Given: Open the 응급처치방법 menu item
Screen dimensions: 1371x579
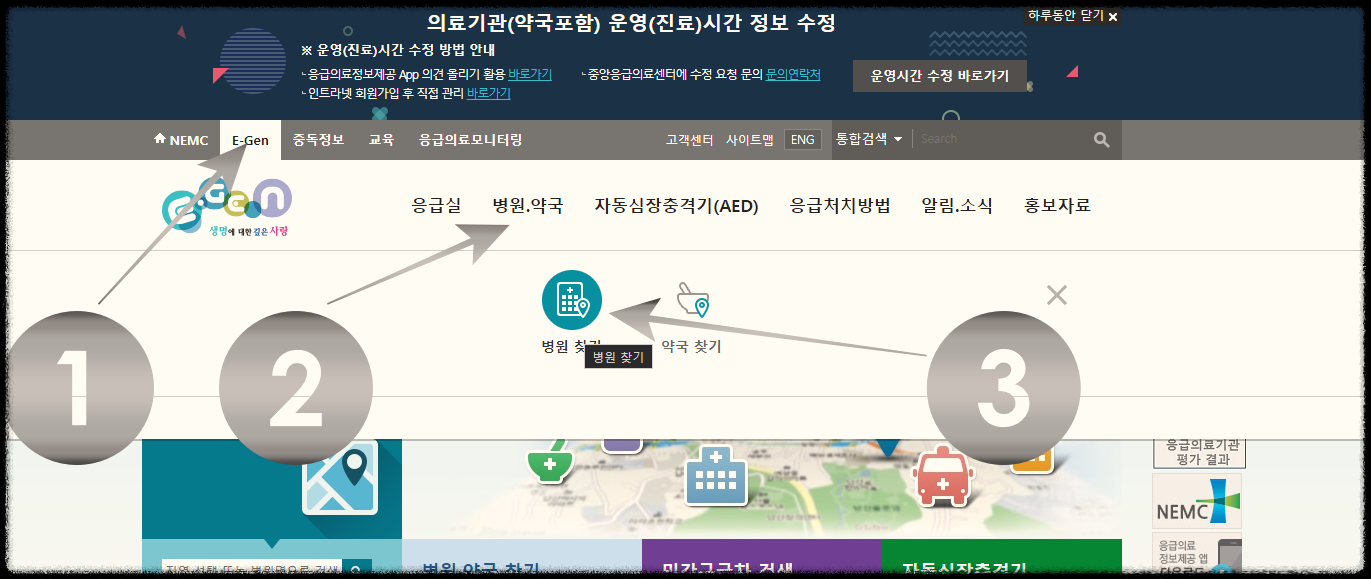Looking at the screenshot, I should click(838, 207).
